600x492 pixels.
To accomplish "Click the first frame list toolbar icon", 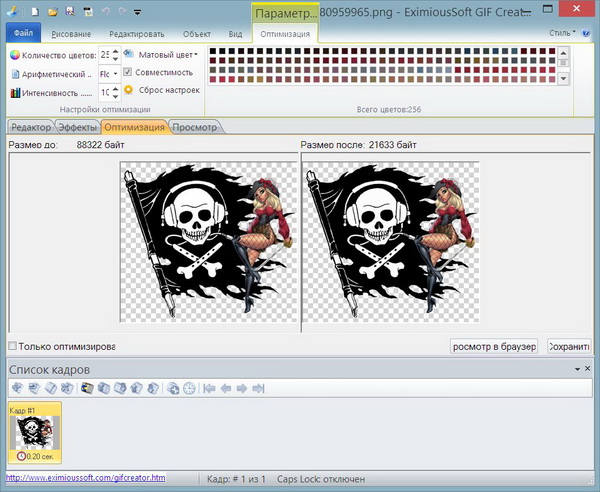I will [x=17, y=388].
